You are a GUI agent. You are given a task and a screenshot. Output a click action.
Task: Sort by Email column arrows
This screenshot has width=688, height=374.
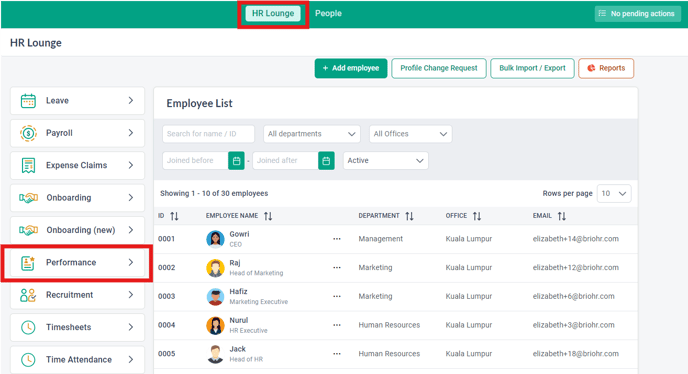[562, 216]
